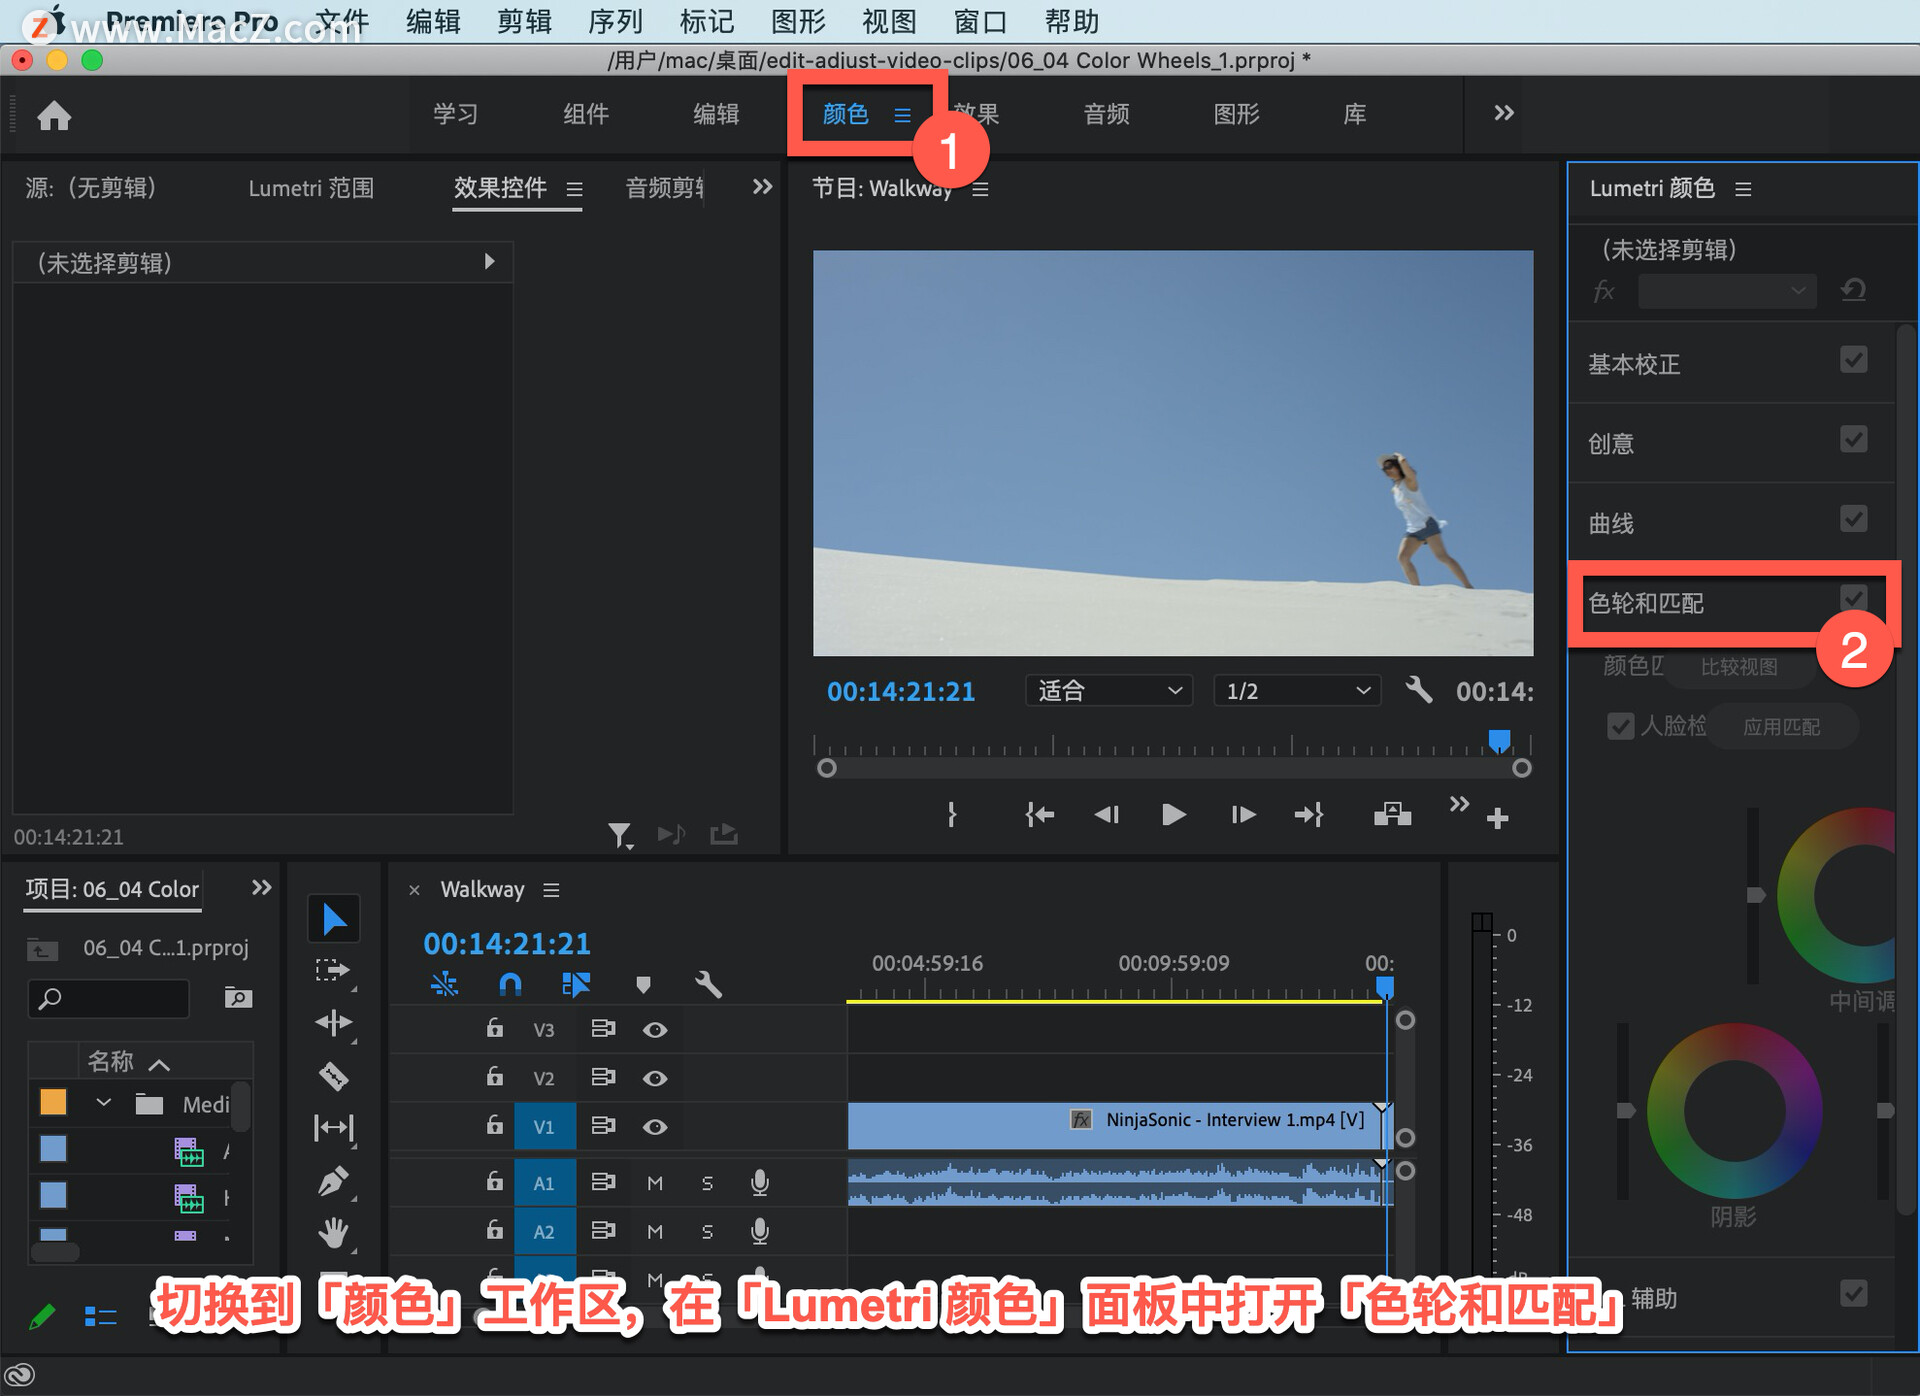This screenshot has width=1920, height=1396.
Task: Click 应用匹配 button
Action: click(1781, 727)
